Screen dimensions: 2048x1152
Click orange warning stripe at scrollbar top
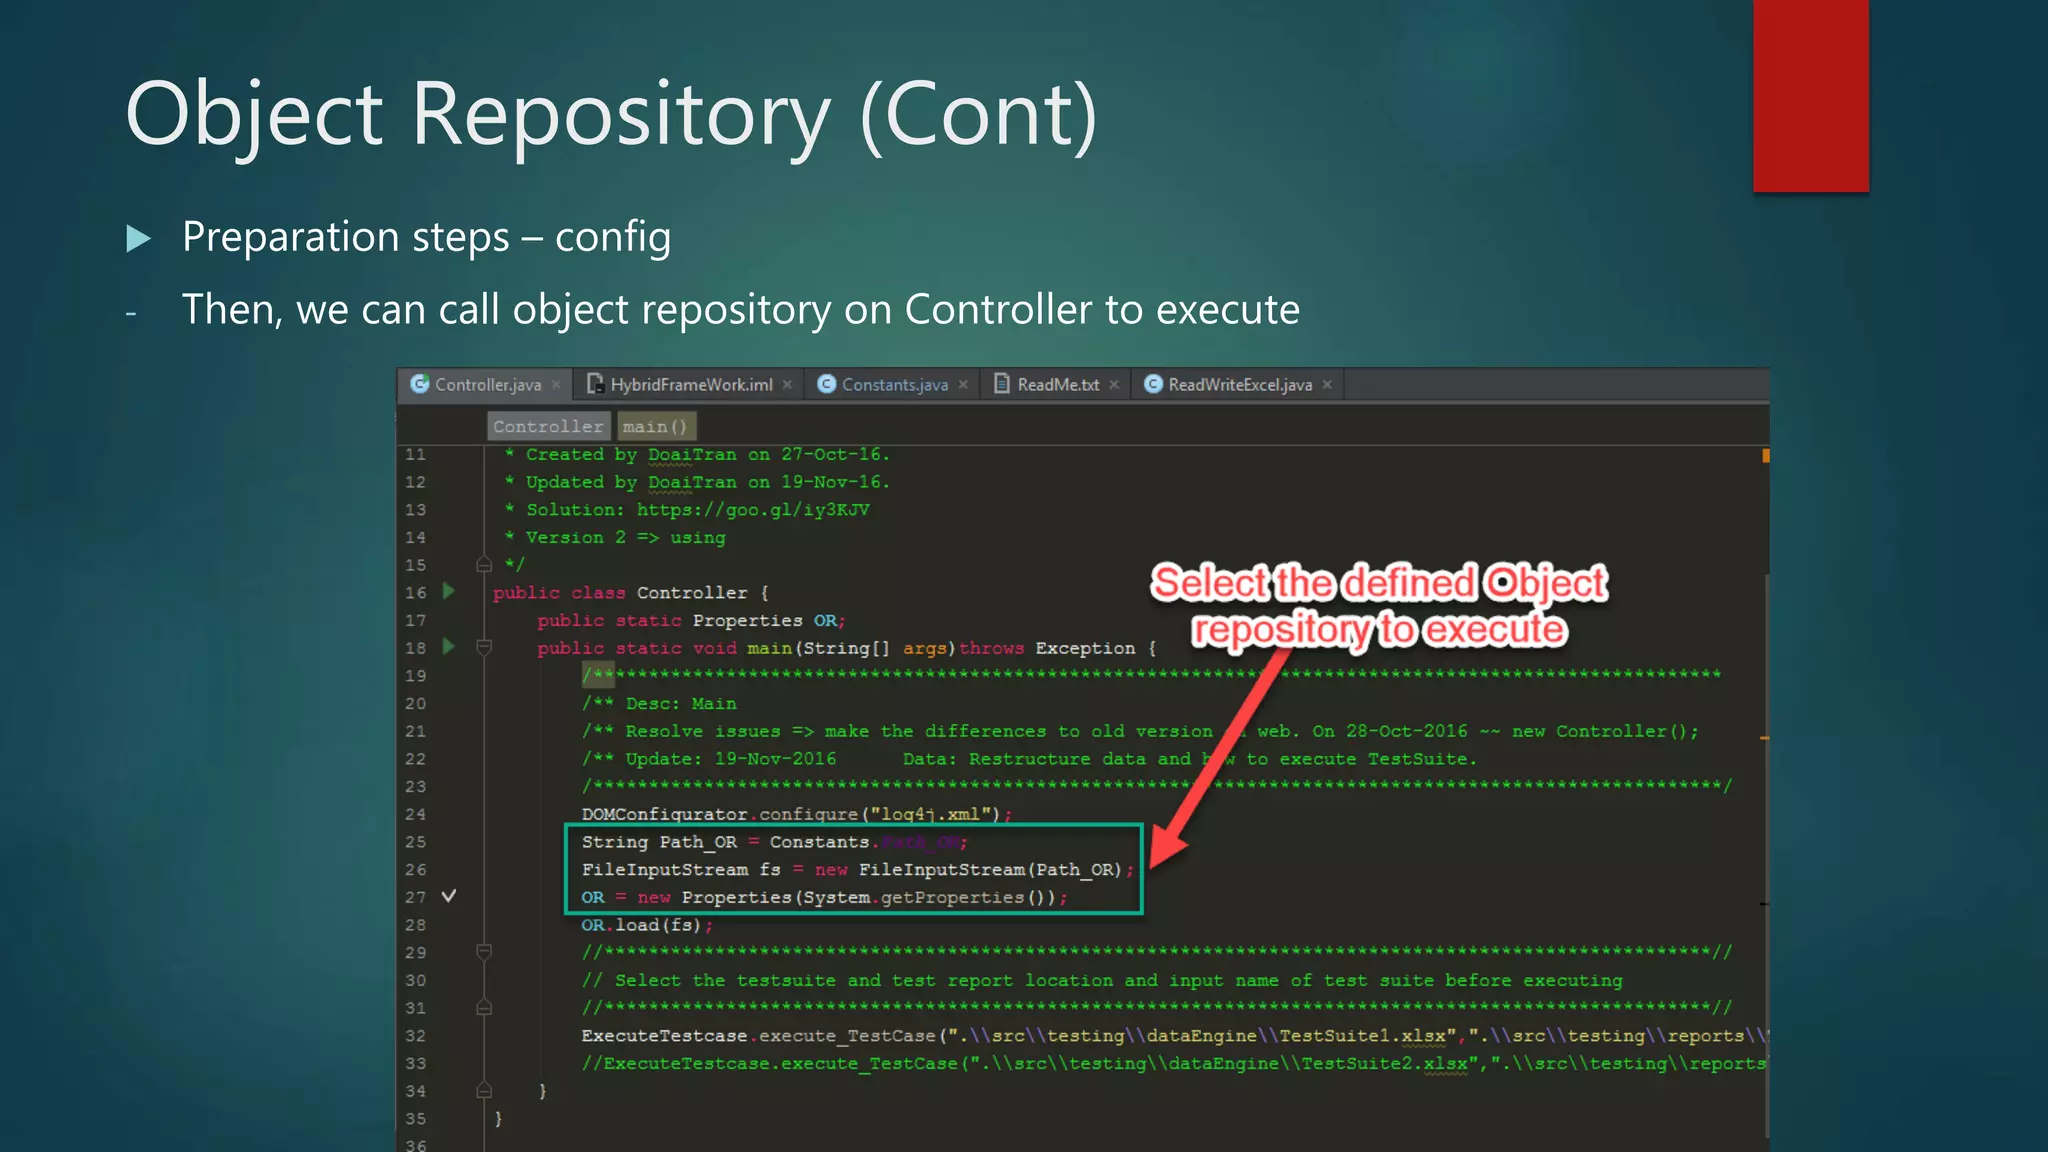[x=1765, y=456]
